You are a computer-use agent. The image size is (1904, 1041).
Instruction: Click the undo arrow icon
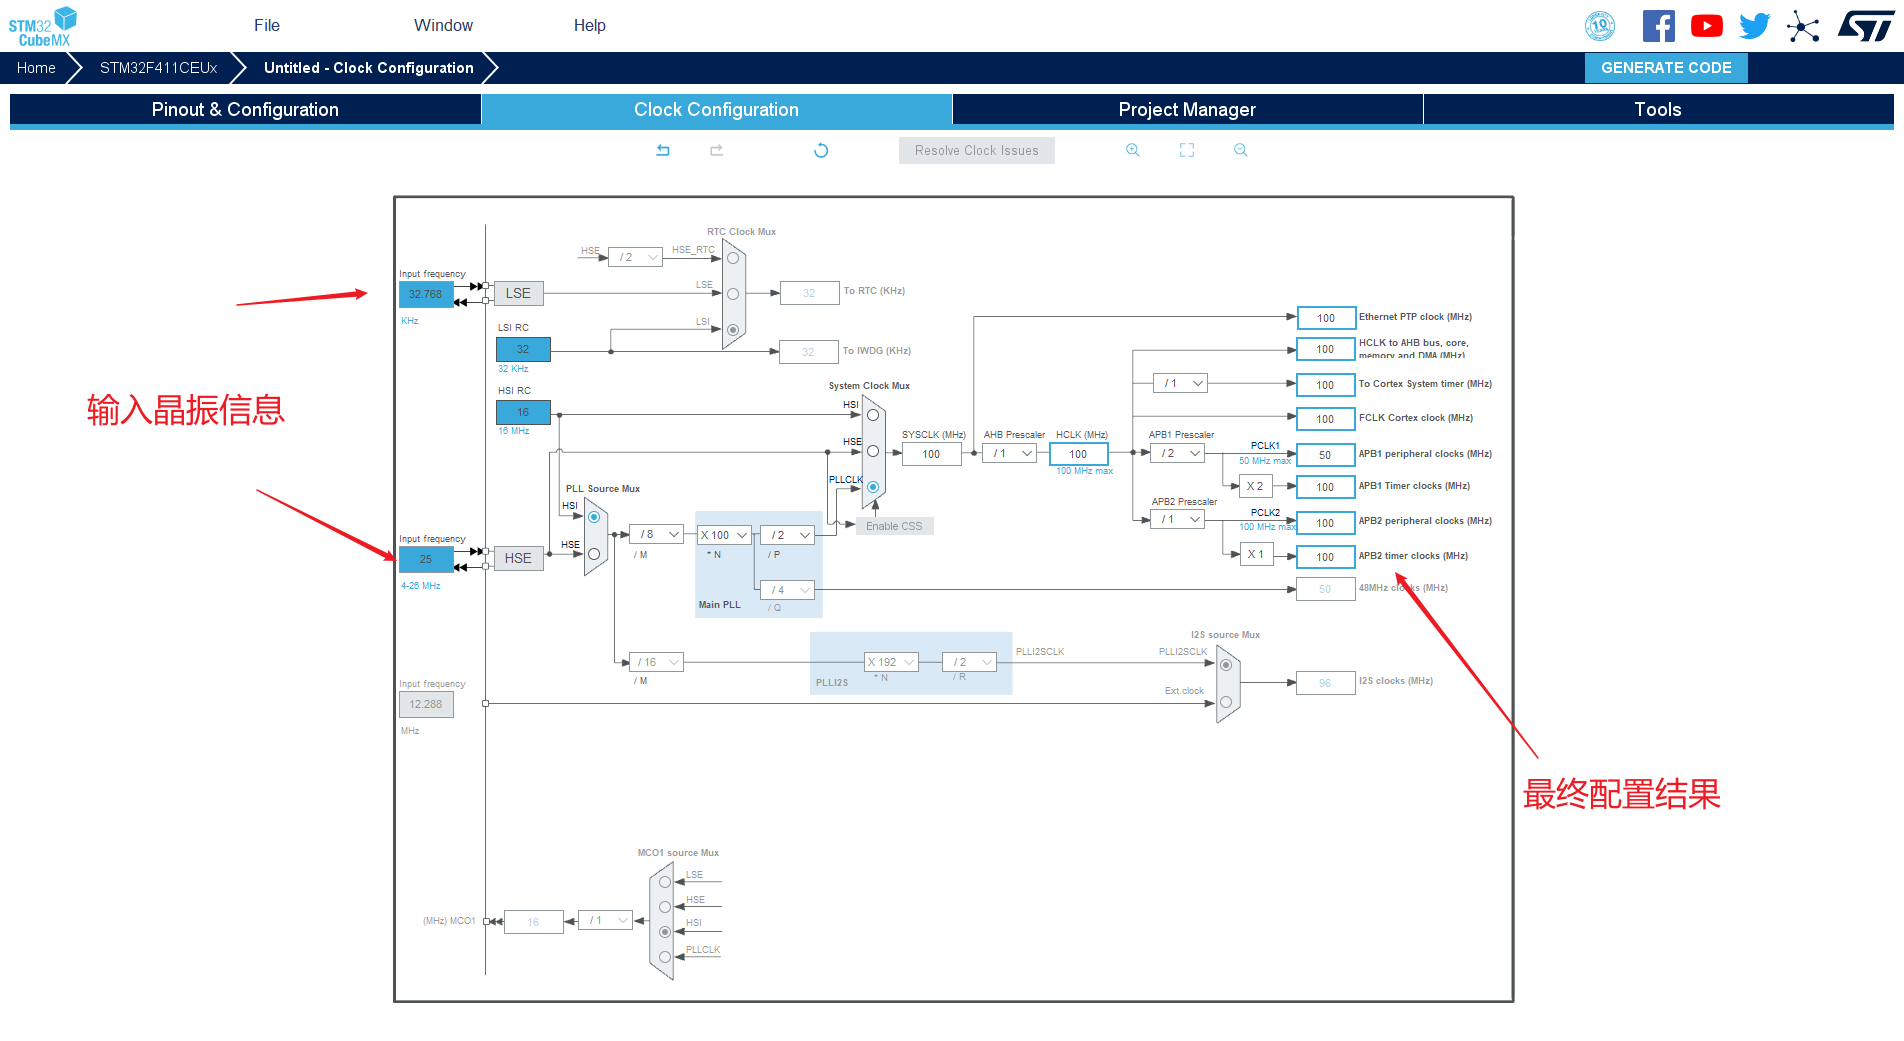(663, 150)
